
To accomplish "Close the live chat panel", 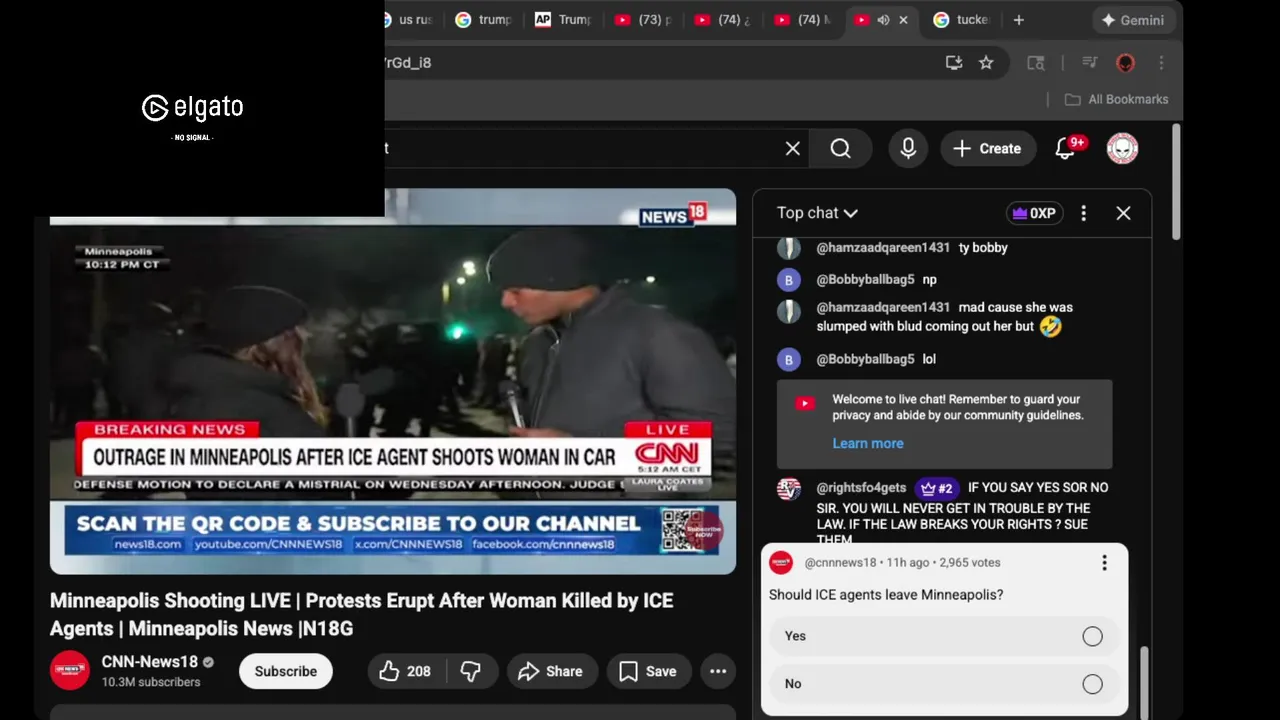I will (x=1123, y=213).
